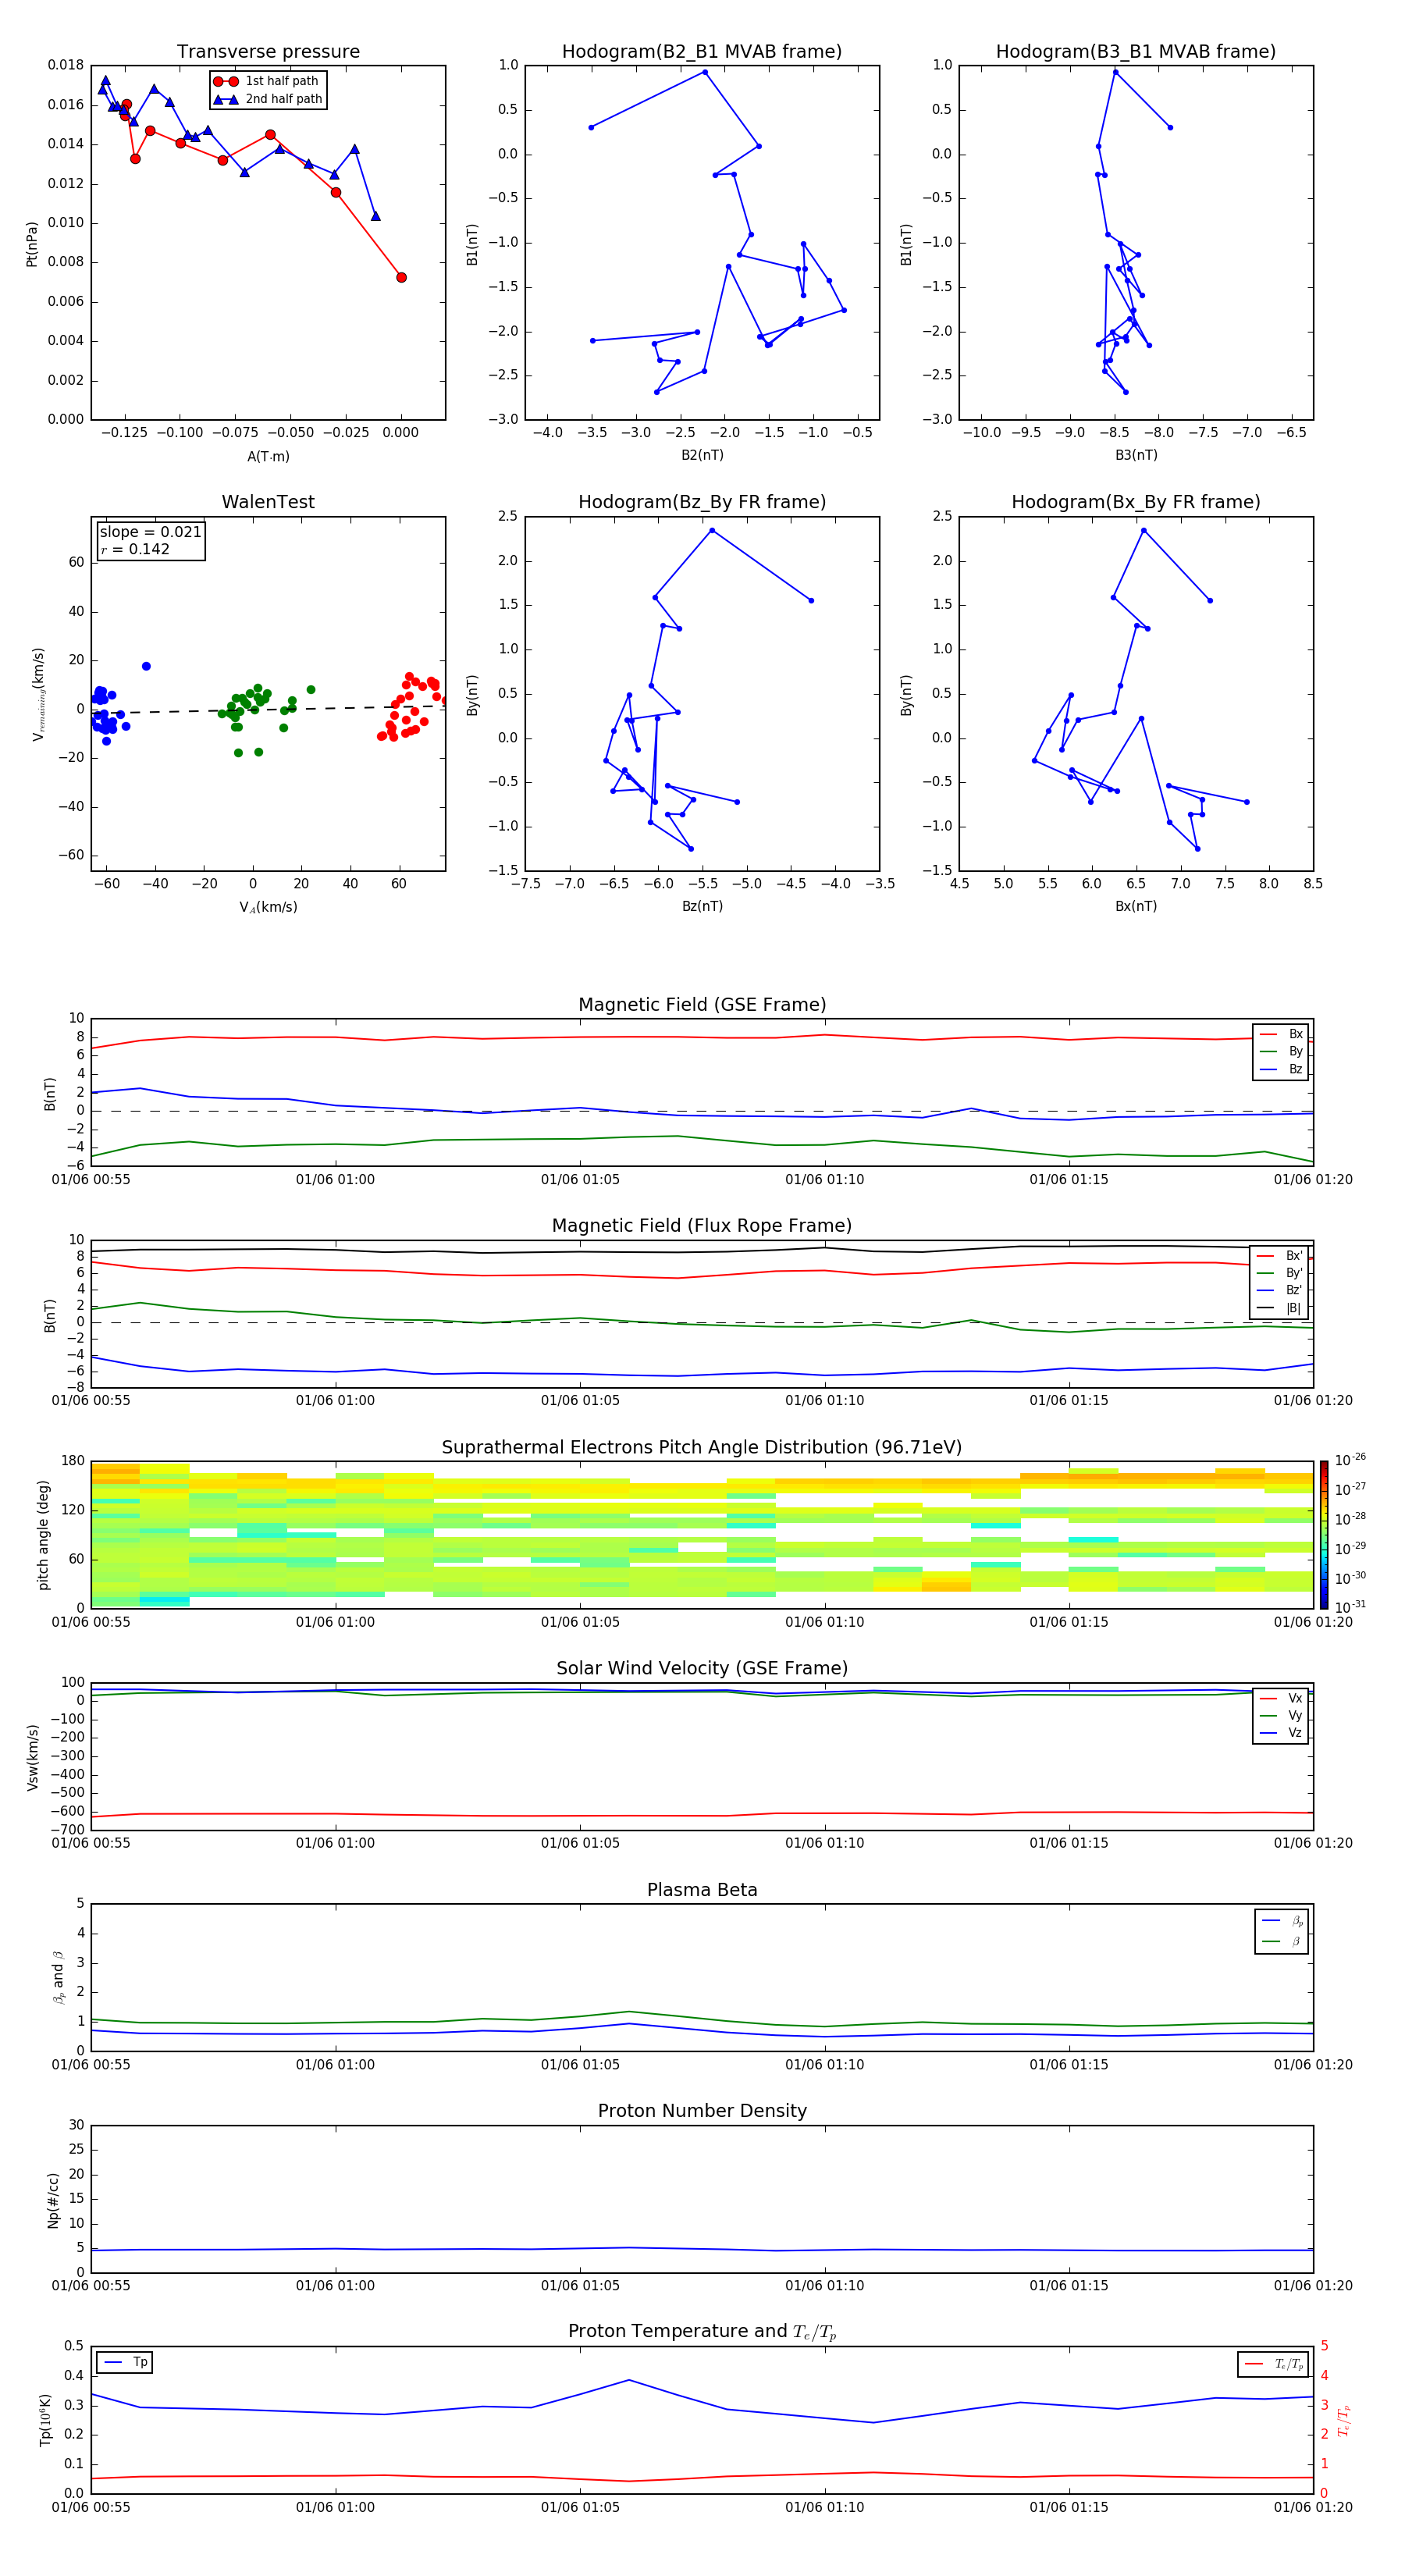This screenshot has width=1405, height=2576.
Task: Click "01/06 01:10" tick under Plasma Beta panel
Action: tap(824, 2064)
